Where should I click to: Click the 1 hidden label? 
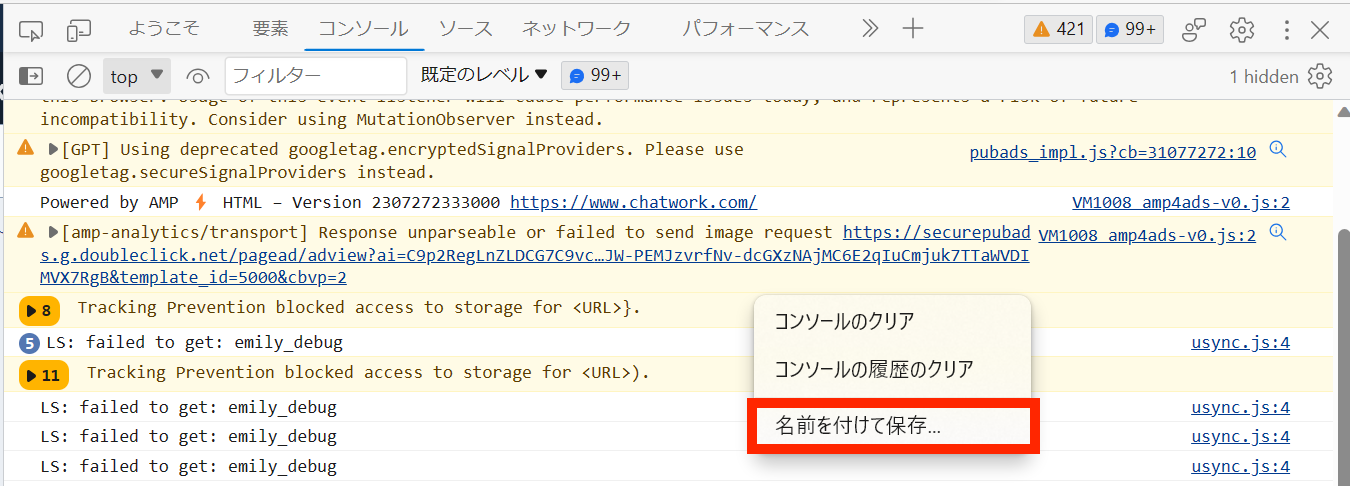click(1264, 76)
